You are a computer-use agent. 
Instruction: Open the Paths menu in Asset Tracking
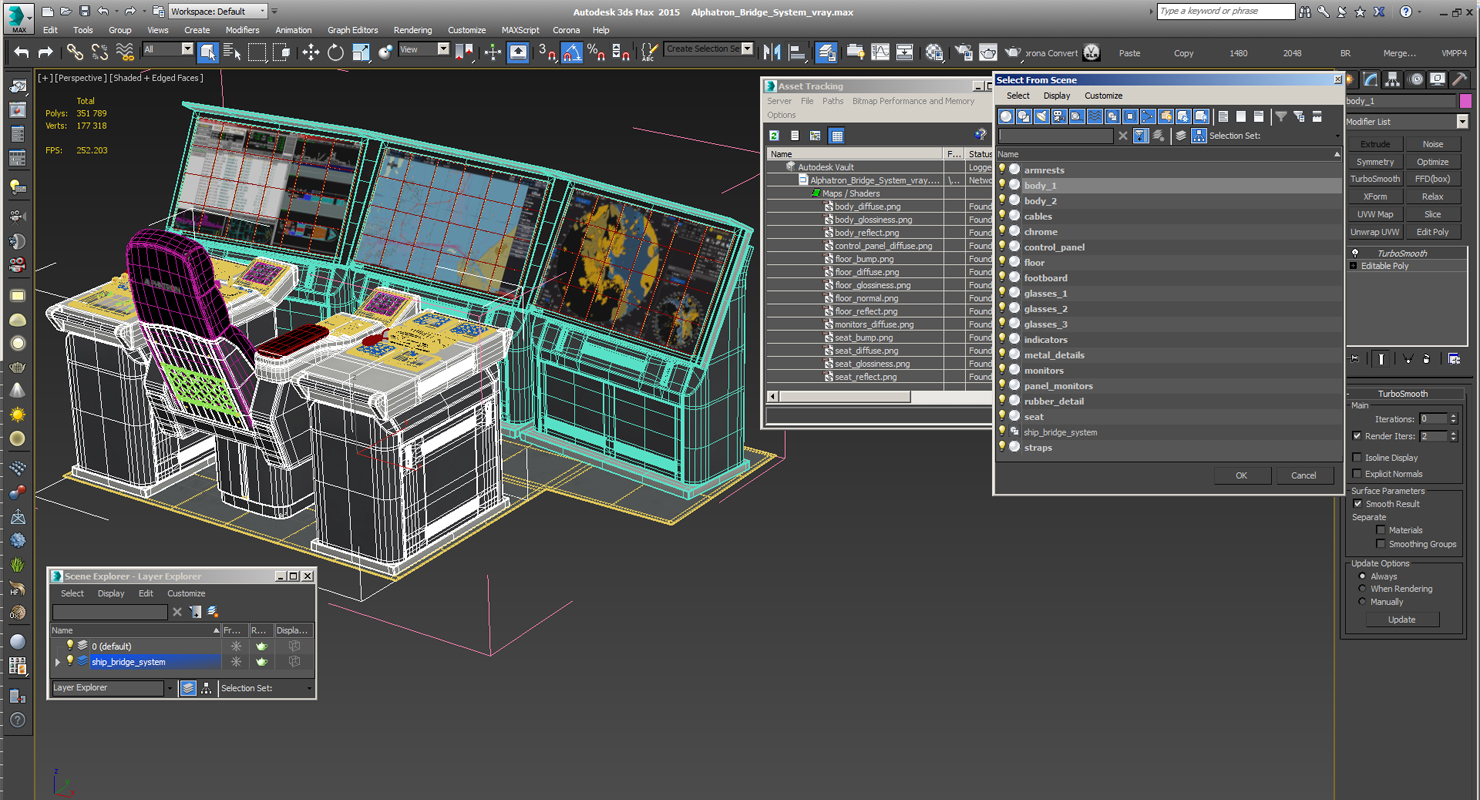click(x=833, y=101)
